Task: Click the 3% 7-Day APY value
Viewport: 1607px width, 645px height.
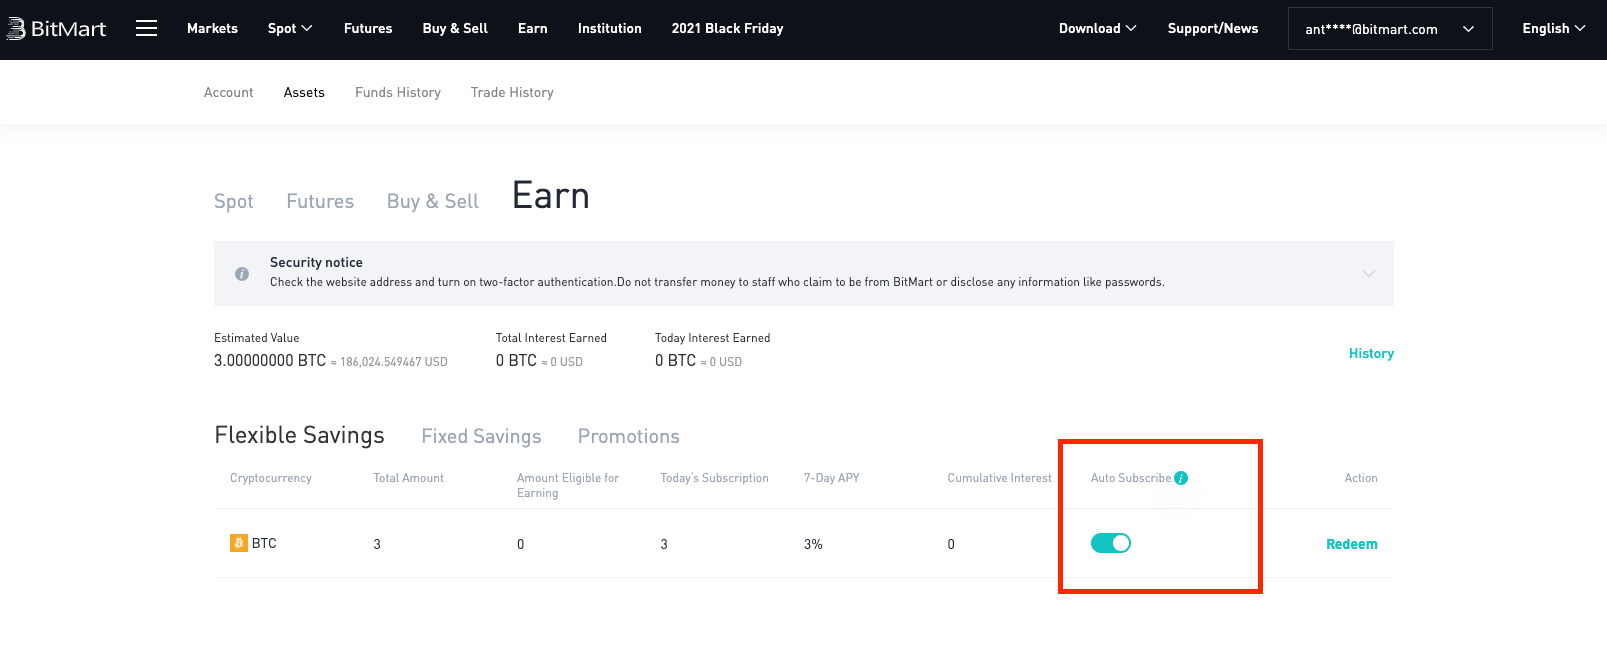Action: [x=813, y=544]
